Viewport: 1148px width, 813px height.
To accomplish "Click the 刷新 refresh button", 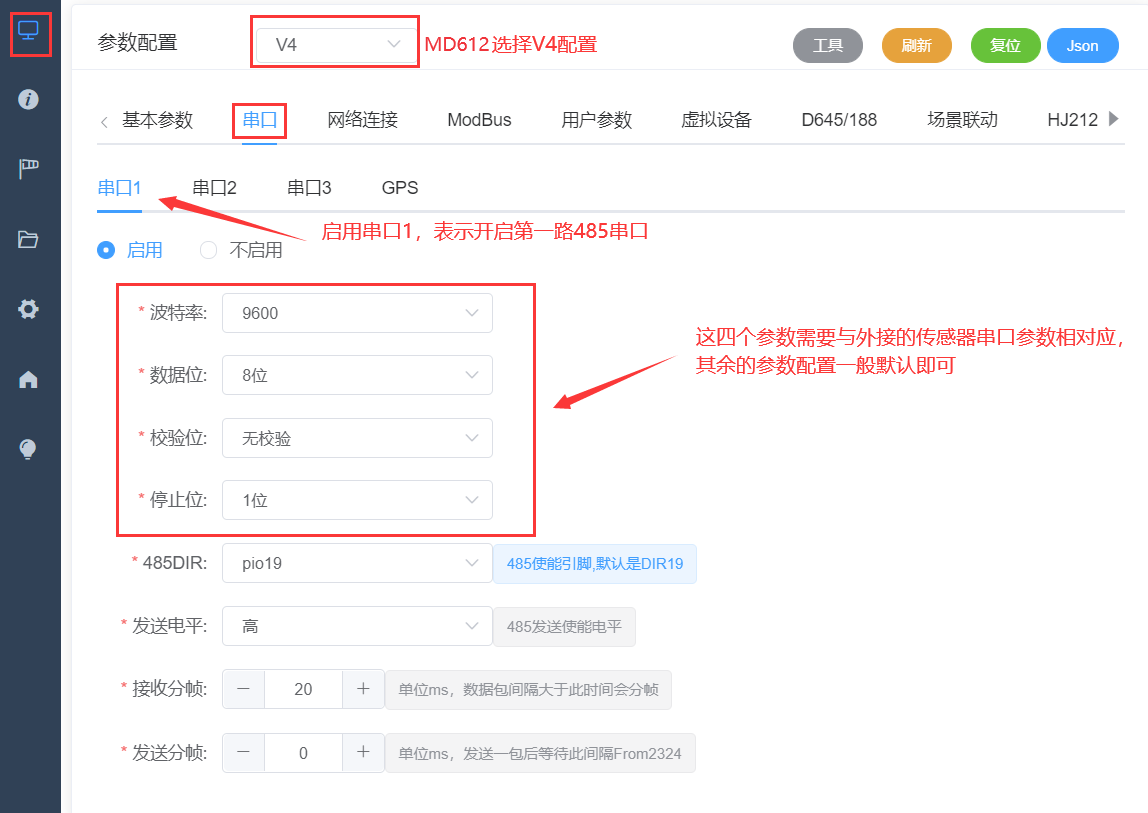I will [x=916, y=45].
